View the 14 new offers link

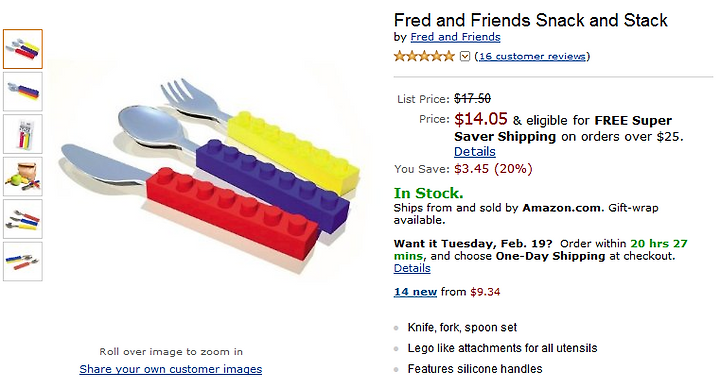coord(415,292)
